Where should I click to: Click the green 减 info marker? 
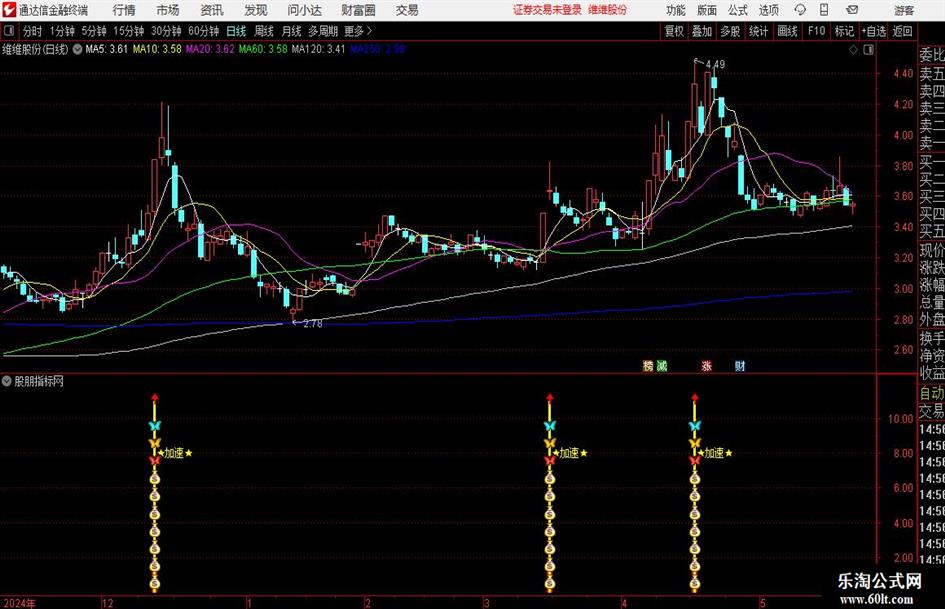662,366
